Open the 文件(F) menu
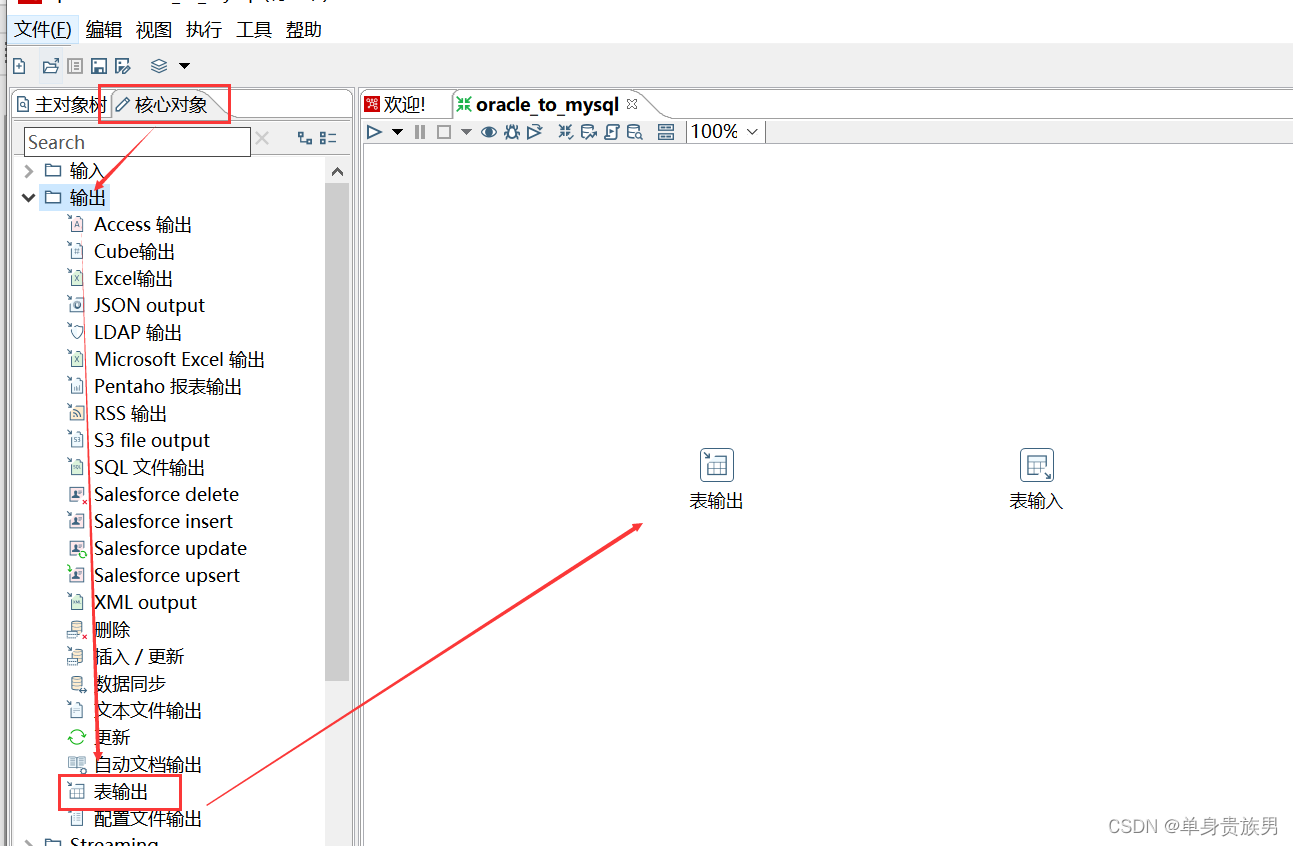1293x846 pixels. tap(43, 30)
